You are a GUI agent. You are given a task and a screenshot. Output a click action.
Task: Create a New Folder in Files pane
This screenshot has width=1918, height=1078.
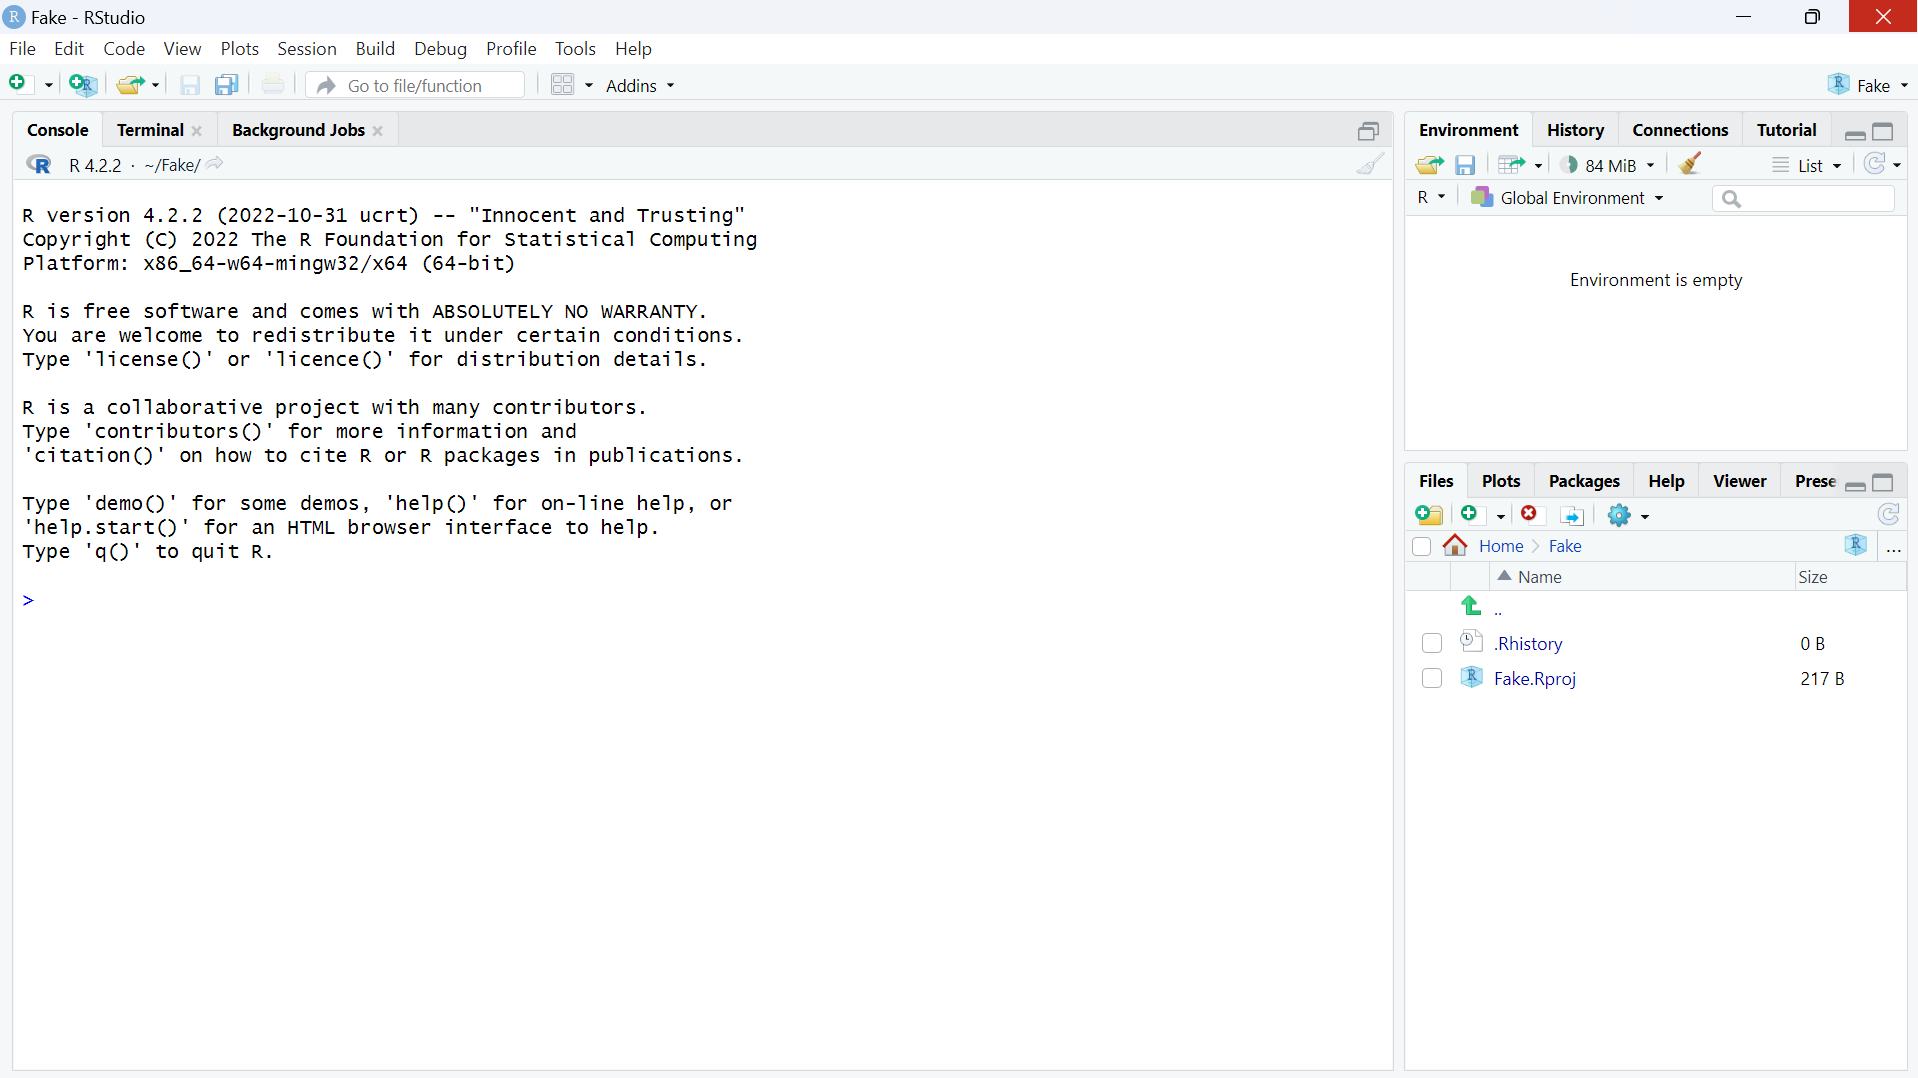tap(1430, 515)
